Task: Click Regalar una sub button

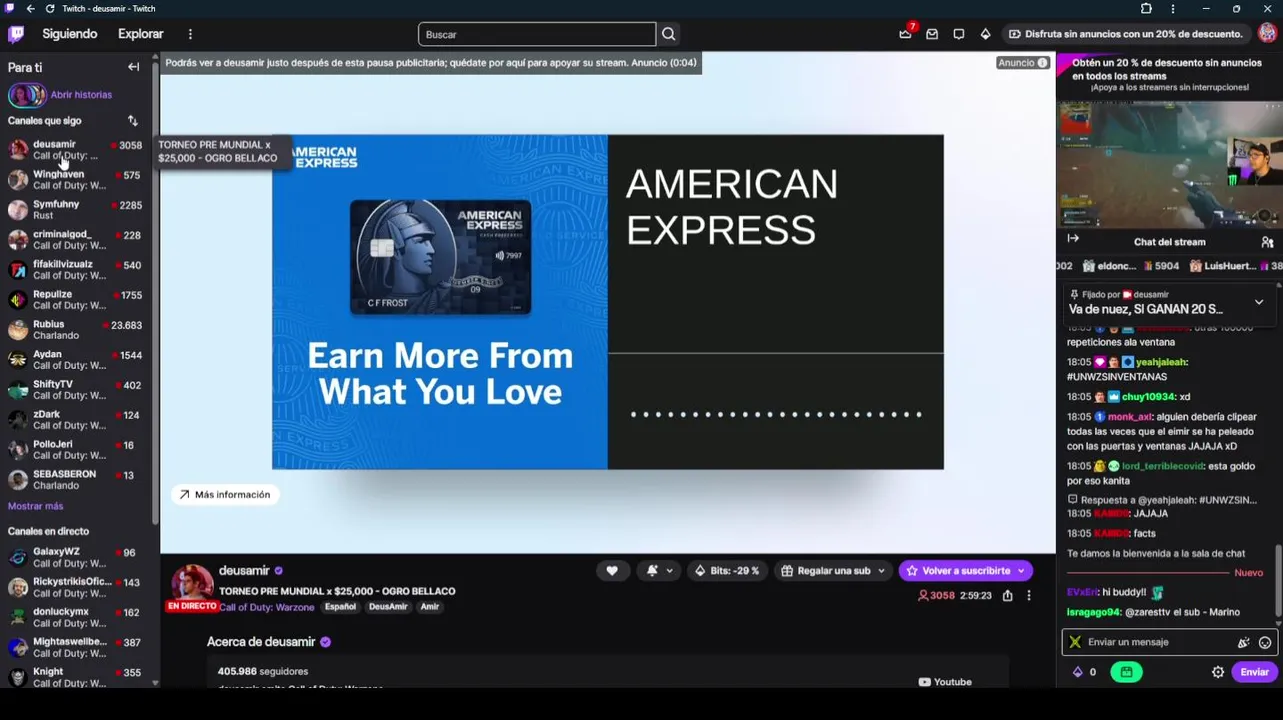Action: pos(825,571)
